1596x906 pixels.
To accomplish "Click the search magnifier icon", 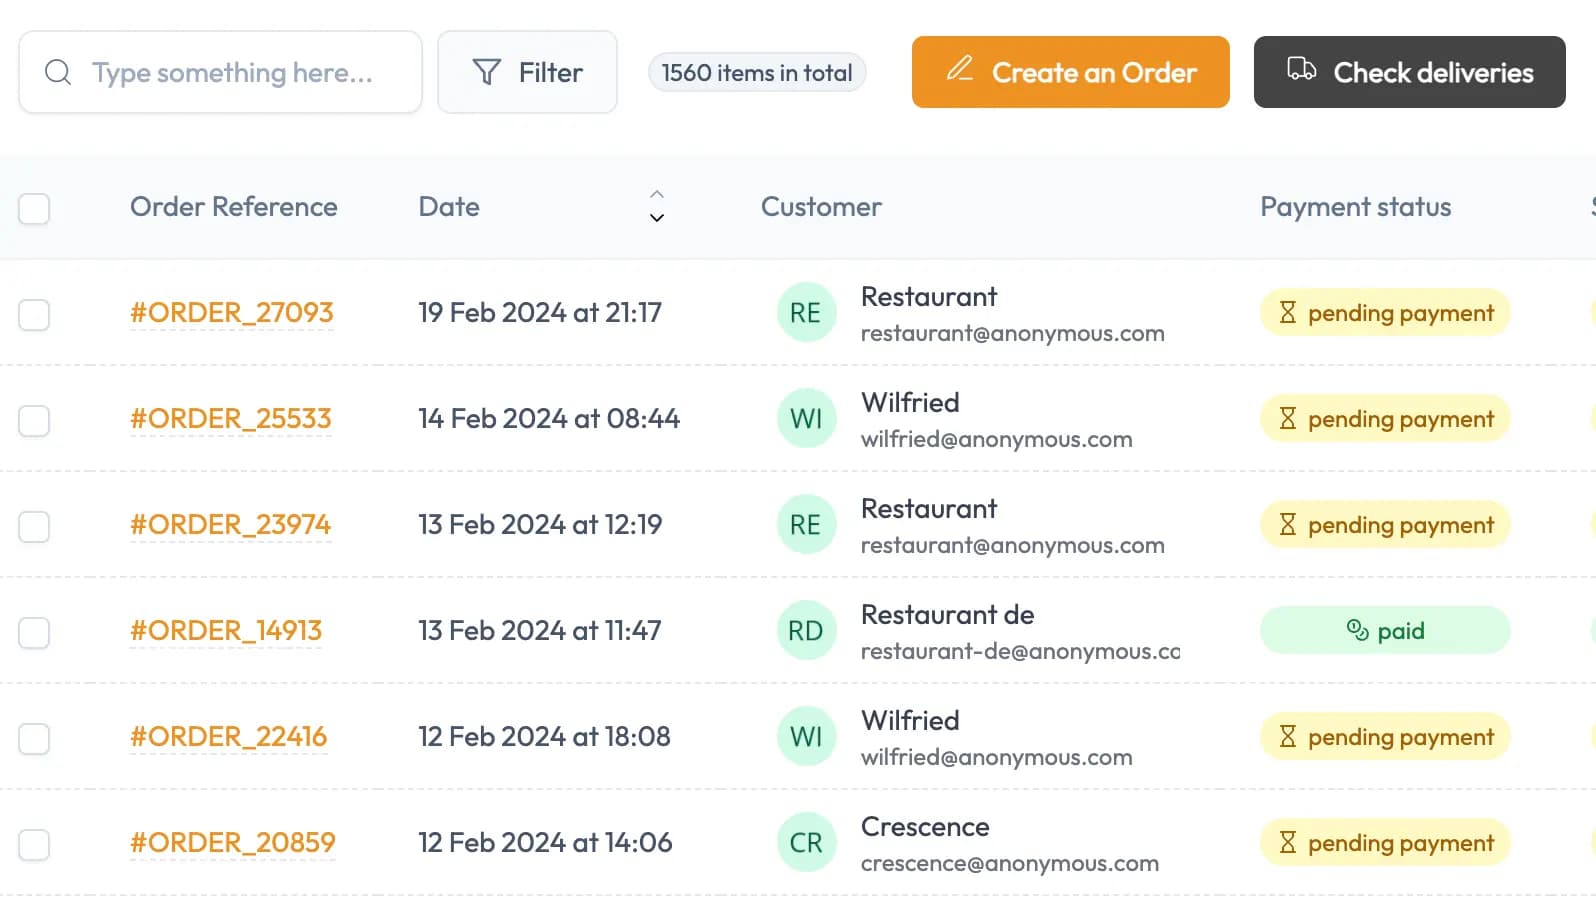I will (x=58, y=72).
